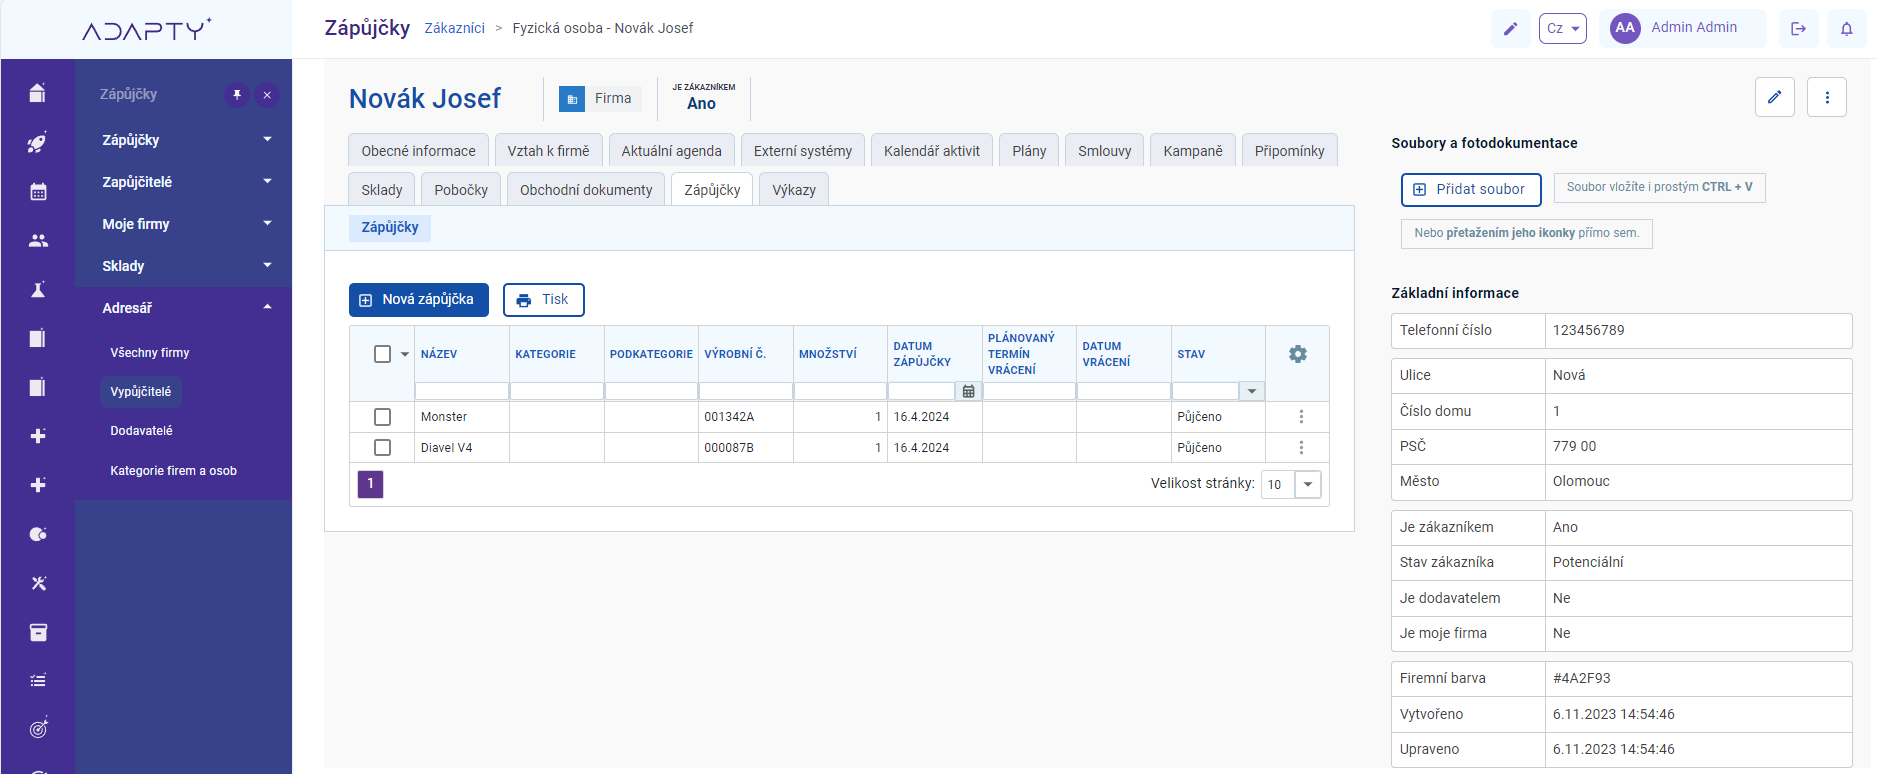Open the calendar icon in left sidebar
This screenshot has width=1877, height=774.
(38, 192)
